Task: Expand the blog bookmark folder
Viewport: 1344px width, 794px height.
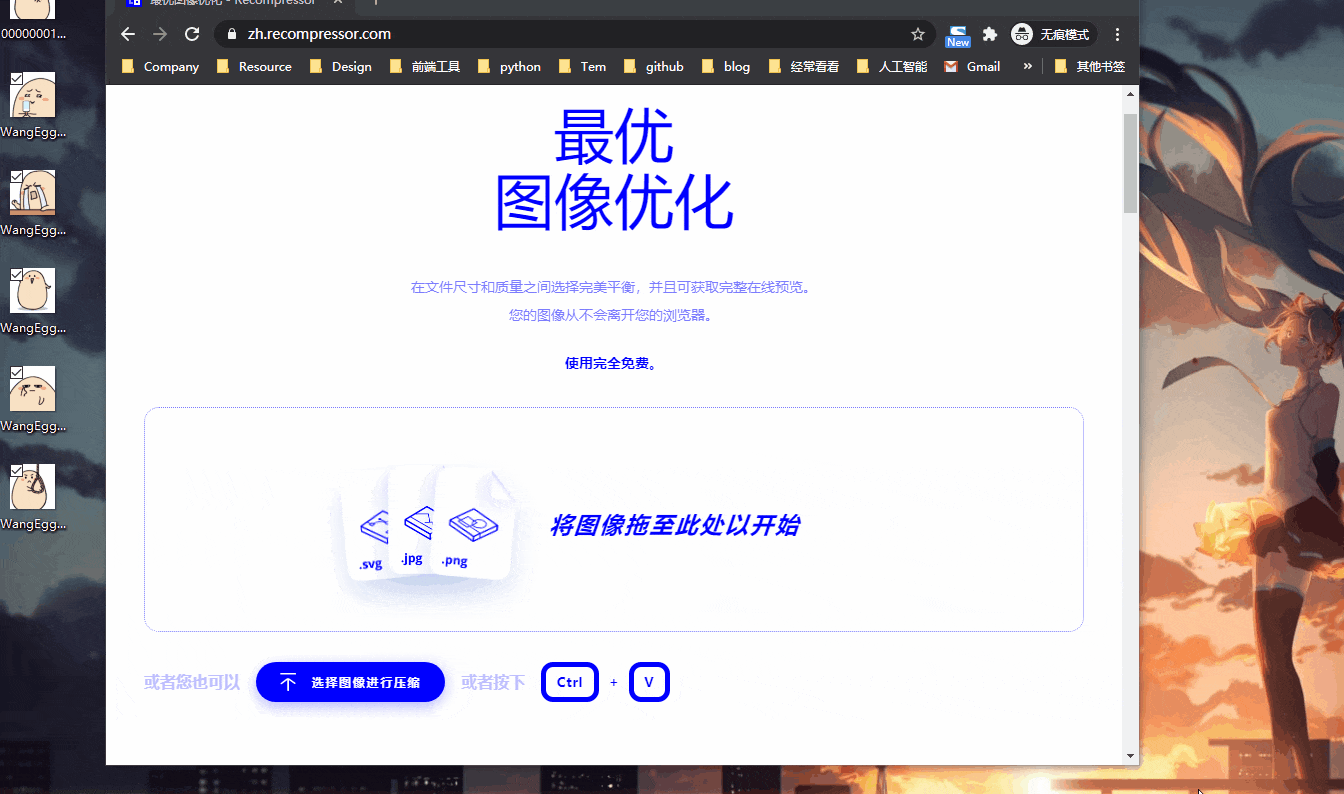Action: point(726,67)
